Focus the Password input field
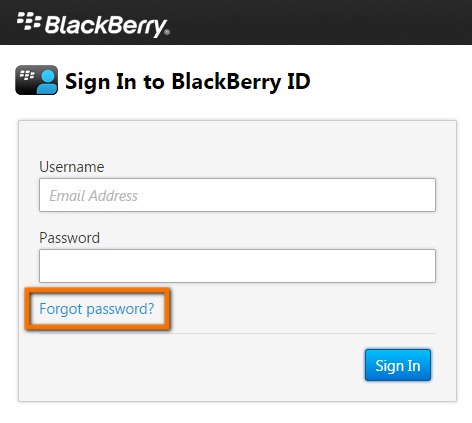This screenshot has width=472, height=423. [x=237, y=266]
